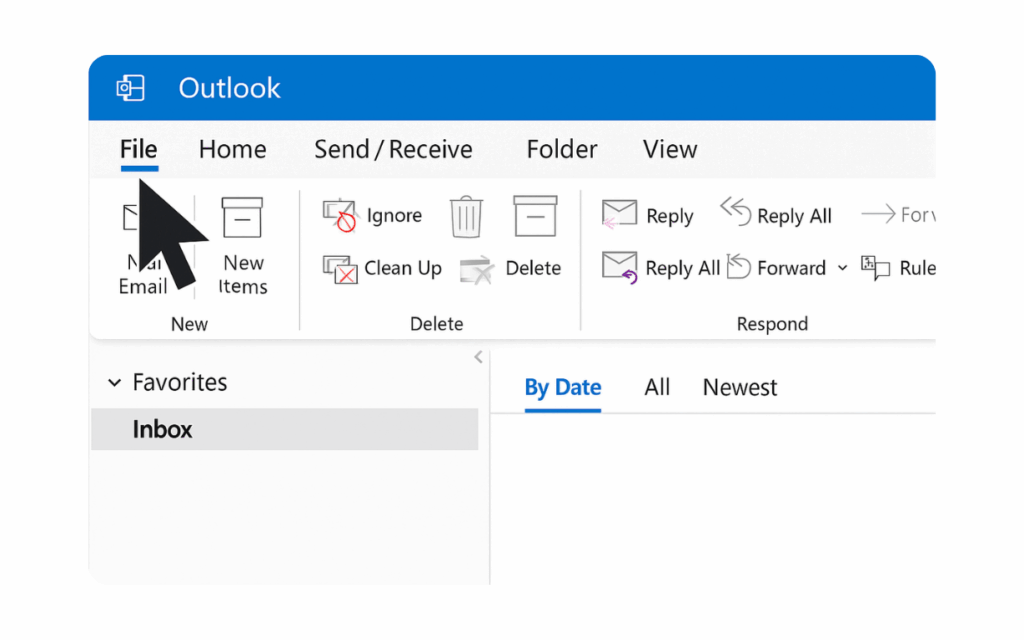Click the Outlook title text

pos(230,88)
